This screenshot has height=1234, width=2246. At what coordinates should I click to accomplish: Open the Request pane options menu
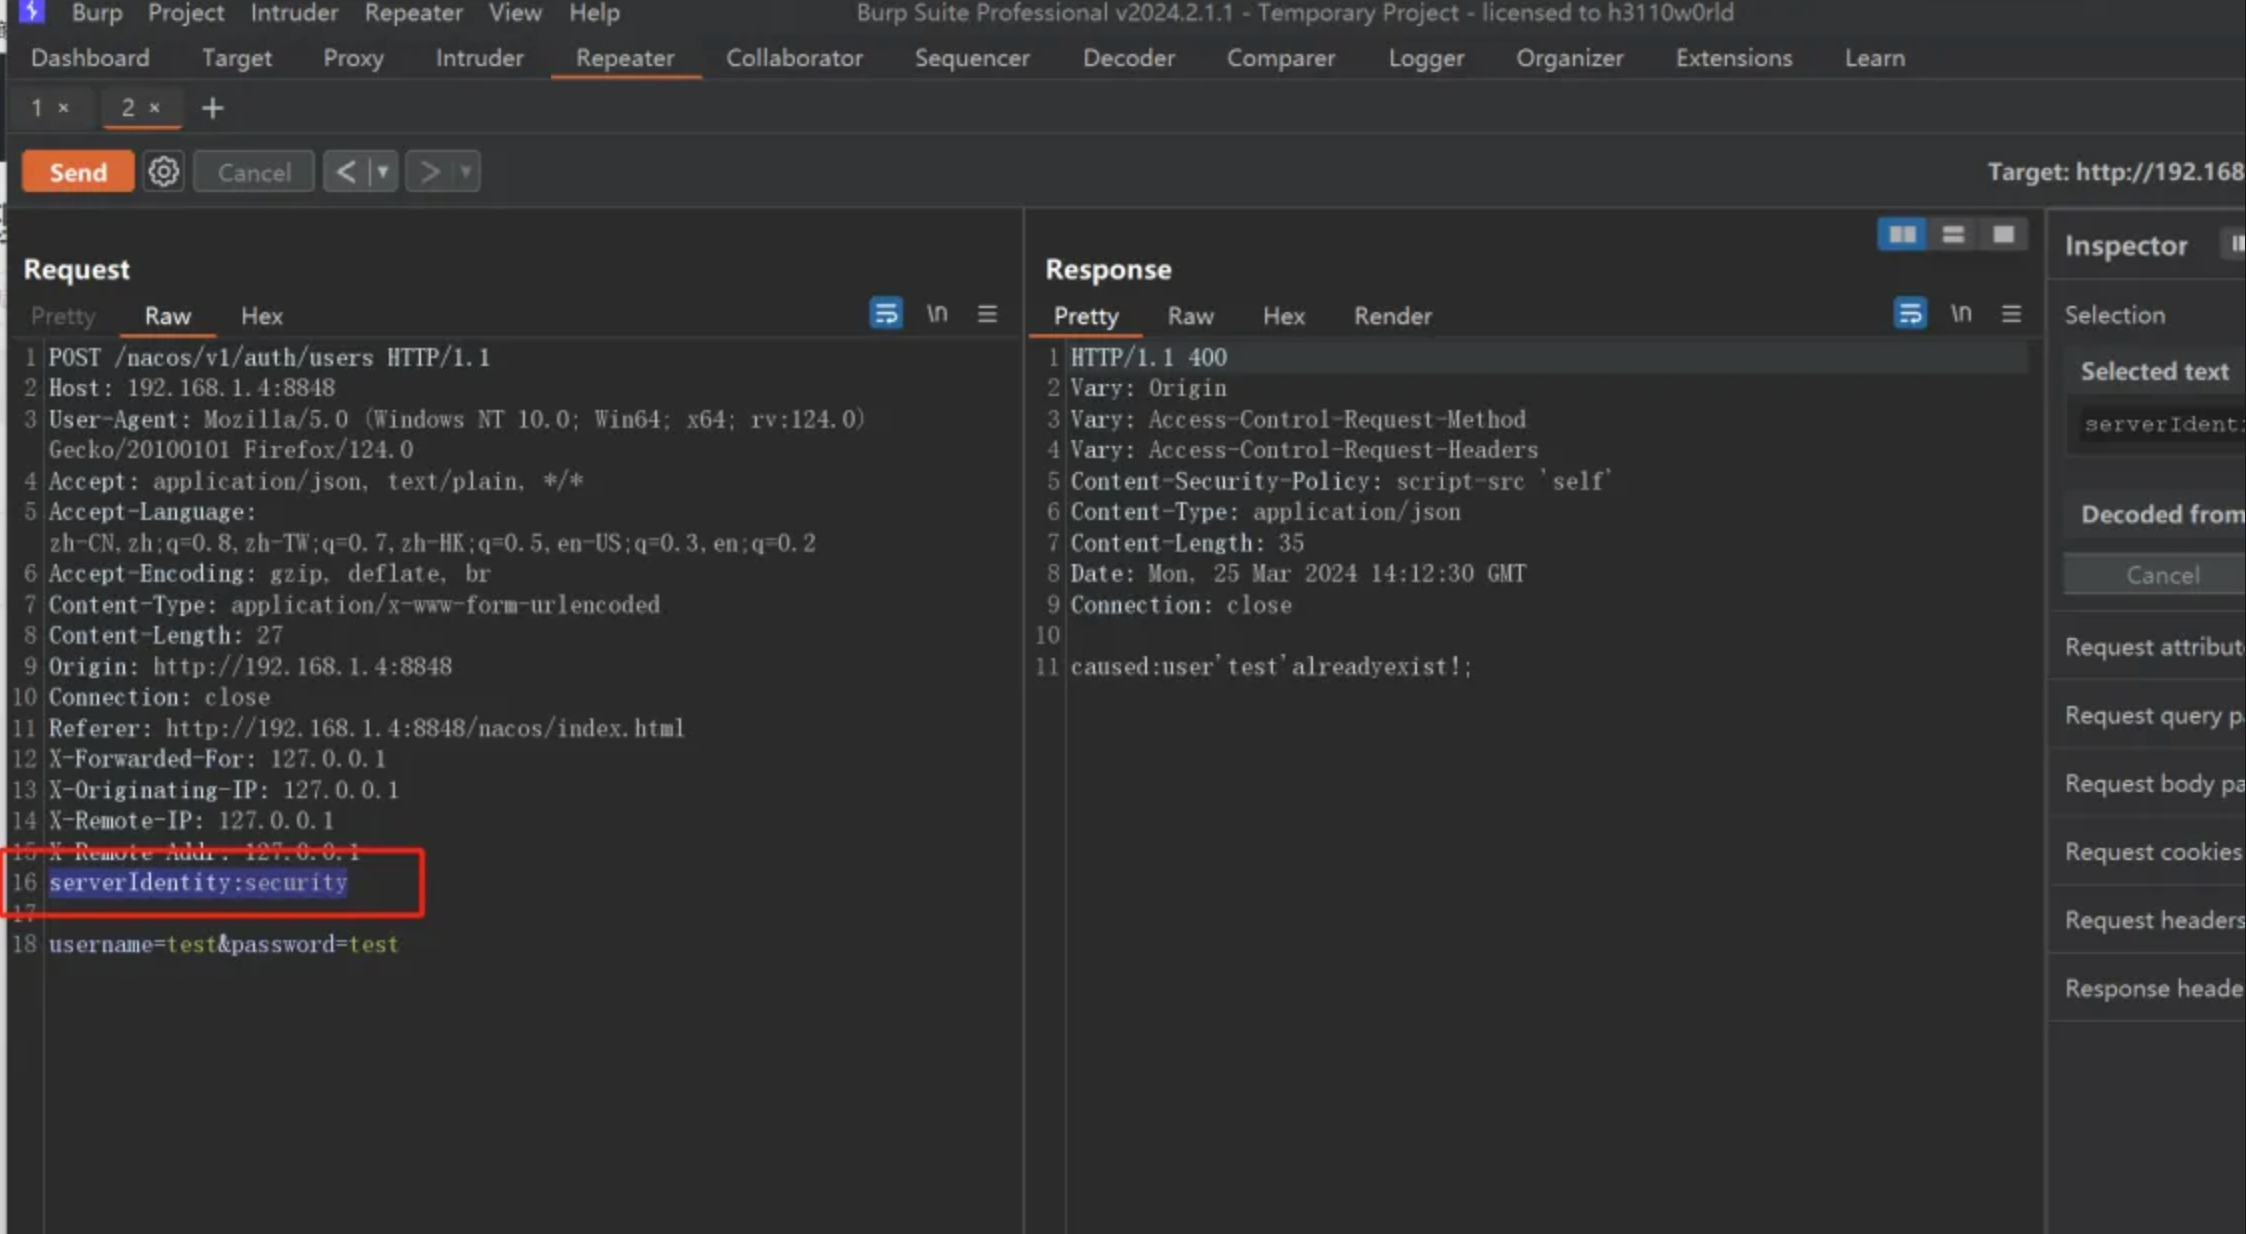987,314
